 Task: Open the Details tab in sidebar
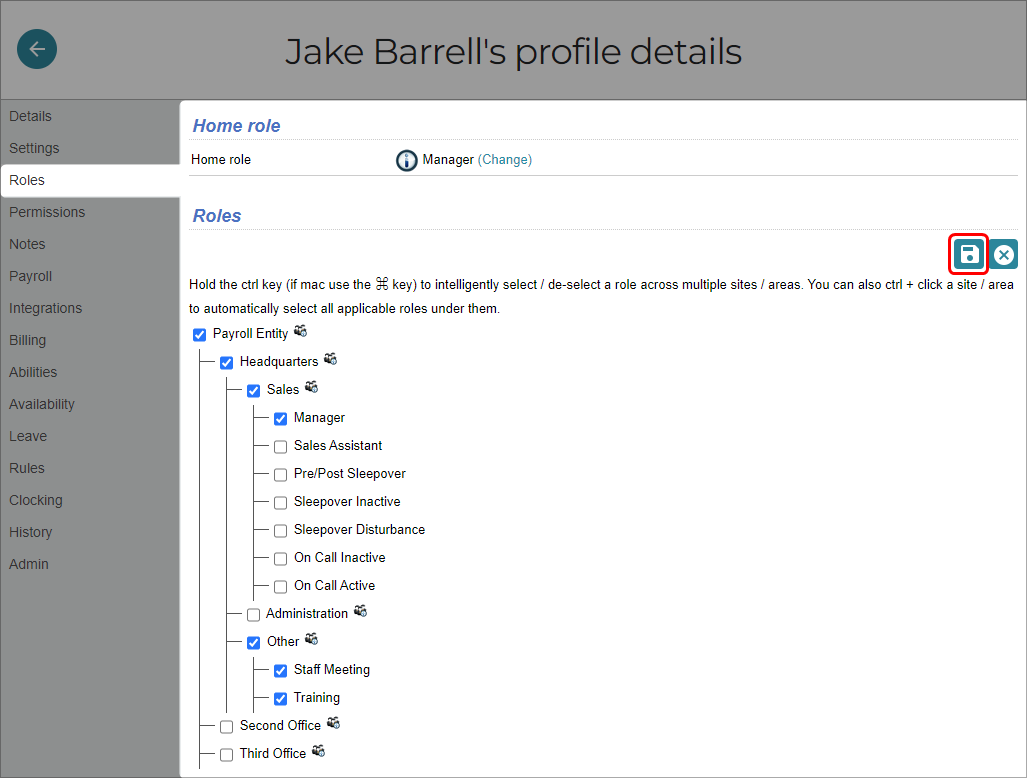(90, 116)
